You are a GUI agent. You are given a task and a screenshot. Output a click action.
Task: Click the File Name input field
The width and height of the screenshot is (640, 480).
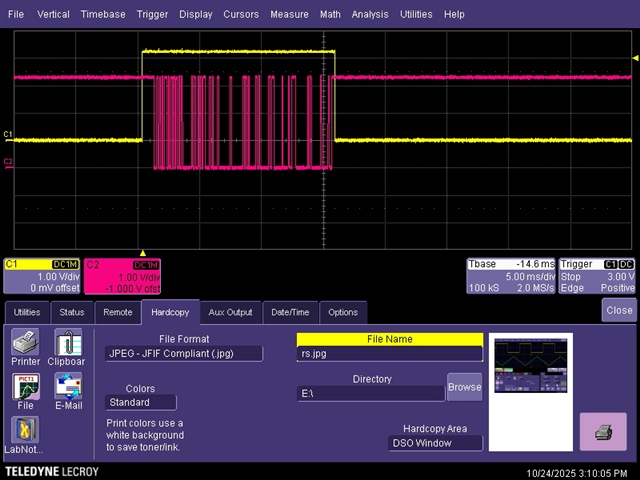[389, 353]
